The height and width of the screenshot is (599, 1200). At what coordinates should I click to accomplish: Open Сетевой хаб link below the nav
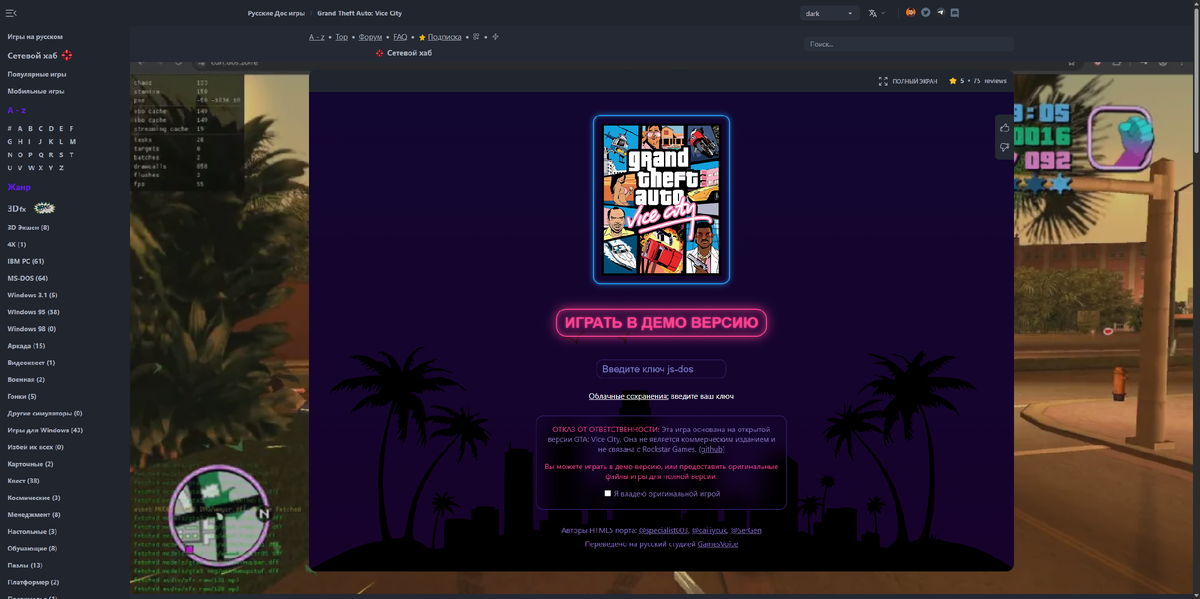point(409,53)
